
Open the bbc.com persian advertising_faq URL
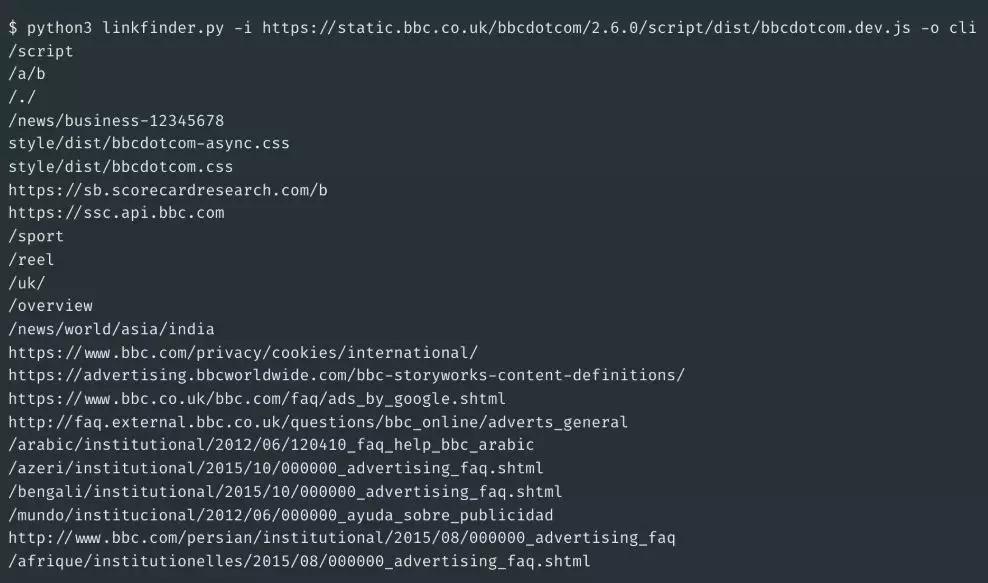(x=342, y=538)
